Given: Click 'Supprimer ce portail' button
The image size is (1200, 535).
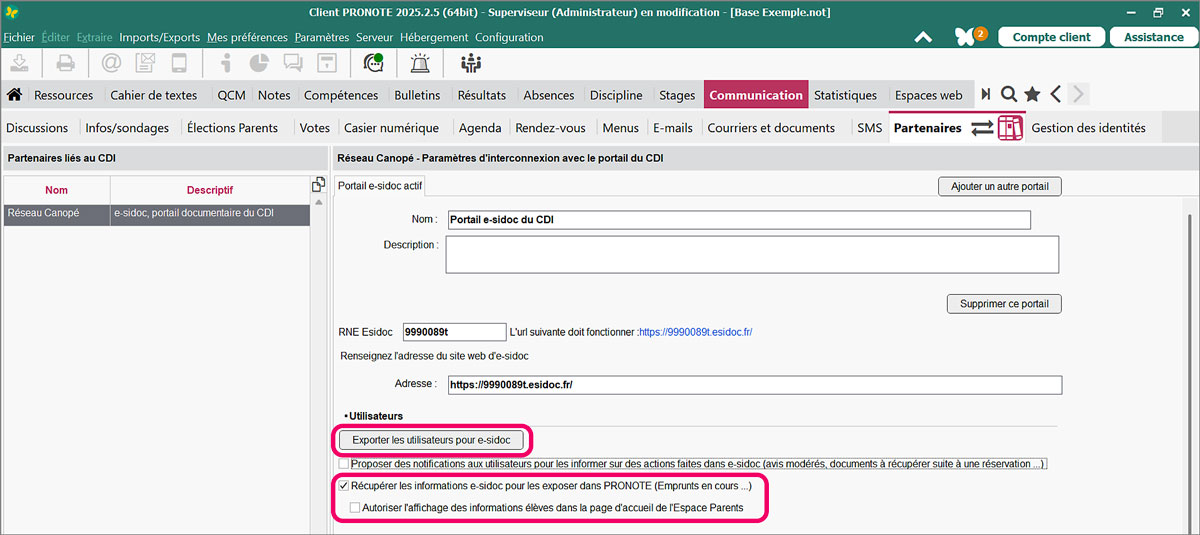Looking at the screenshot, I should (x=1004, y=303).
